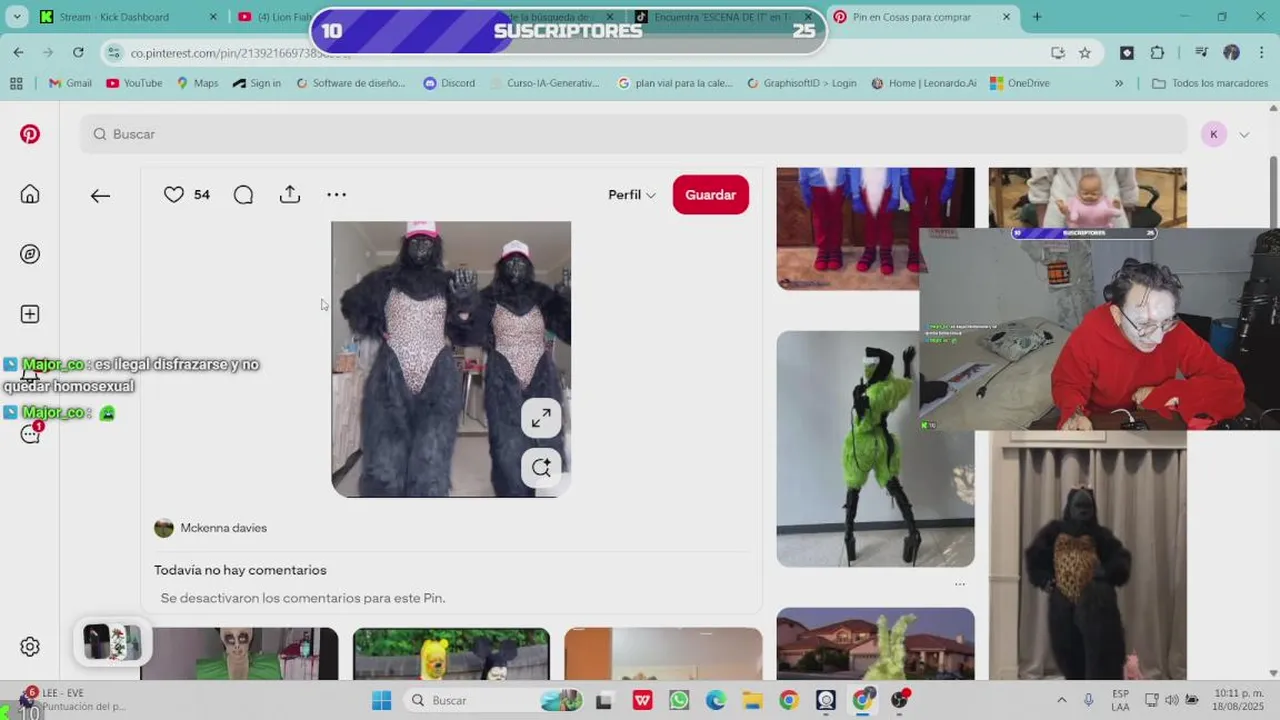
Task: Click the taskbar microphone icon
Action: click(x=1088, y=700)
